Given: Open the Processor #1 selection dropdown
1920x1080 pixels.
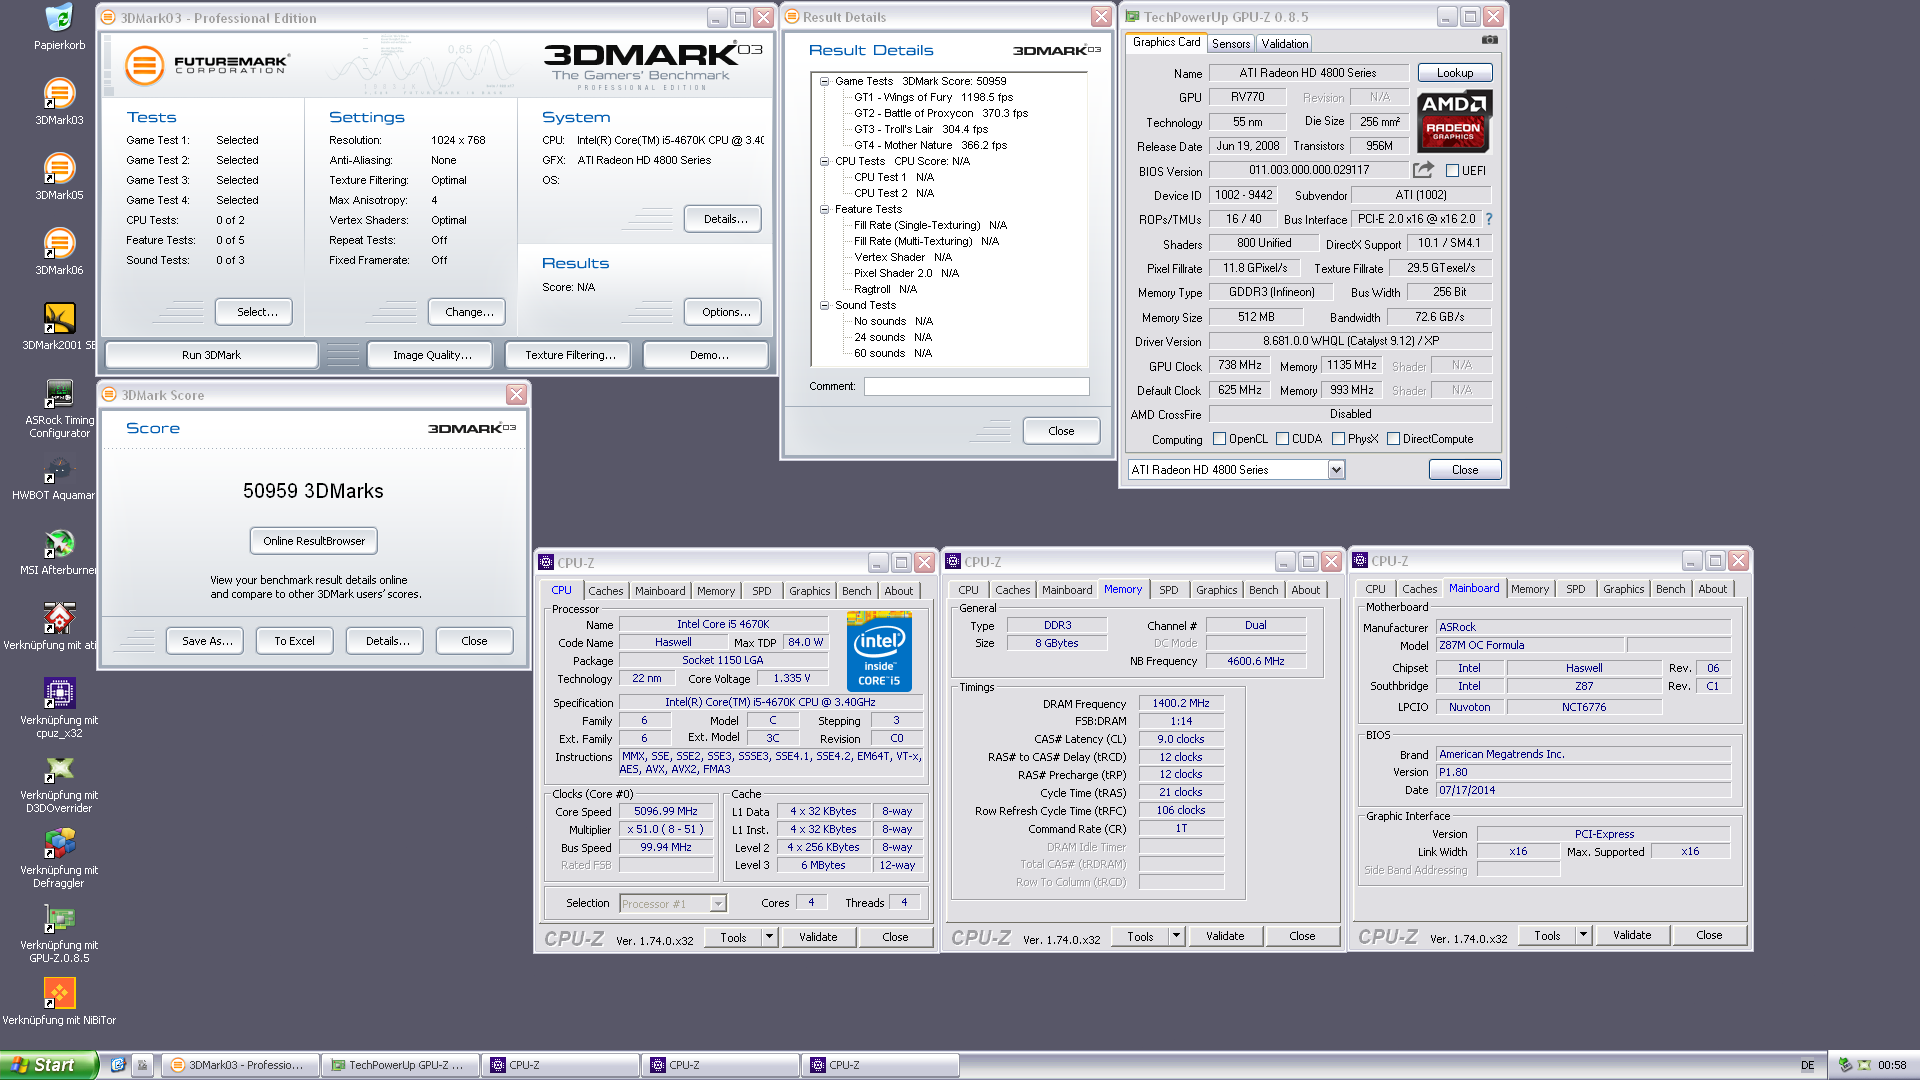Looking at the screenshot, I should (717, 904).
